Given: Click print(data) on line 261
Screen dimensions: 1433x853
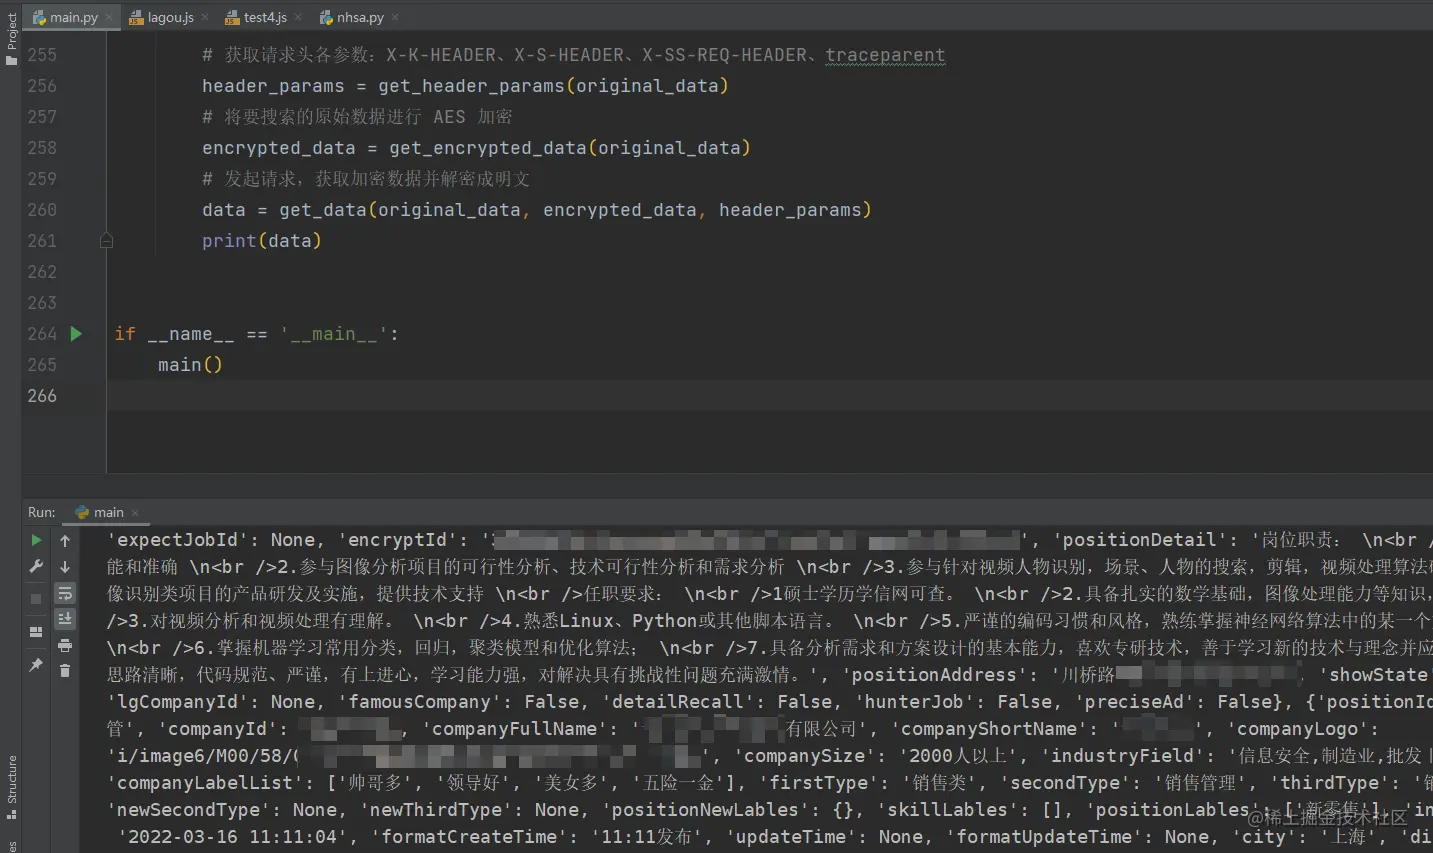Looking at the screenshot, I should [262, 241].
